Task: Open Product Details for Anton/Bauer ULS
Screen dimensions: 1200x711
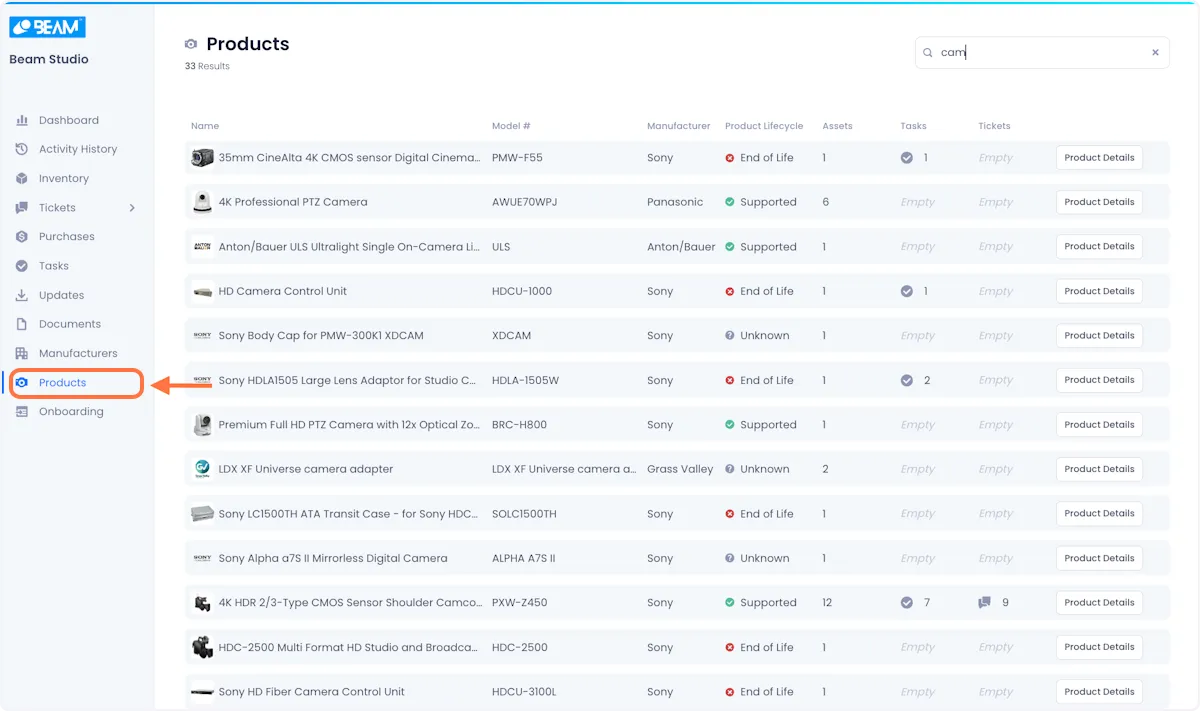Action: coord(1099,246)
